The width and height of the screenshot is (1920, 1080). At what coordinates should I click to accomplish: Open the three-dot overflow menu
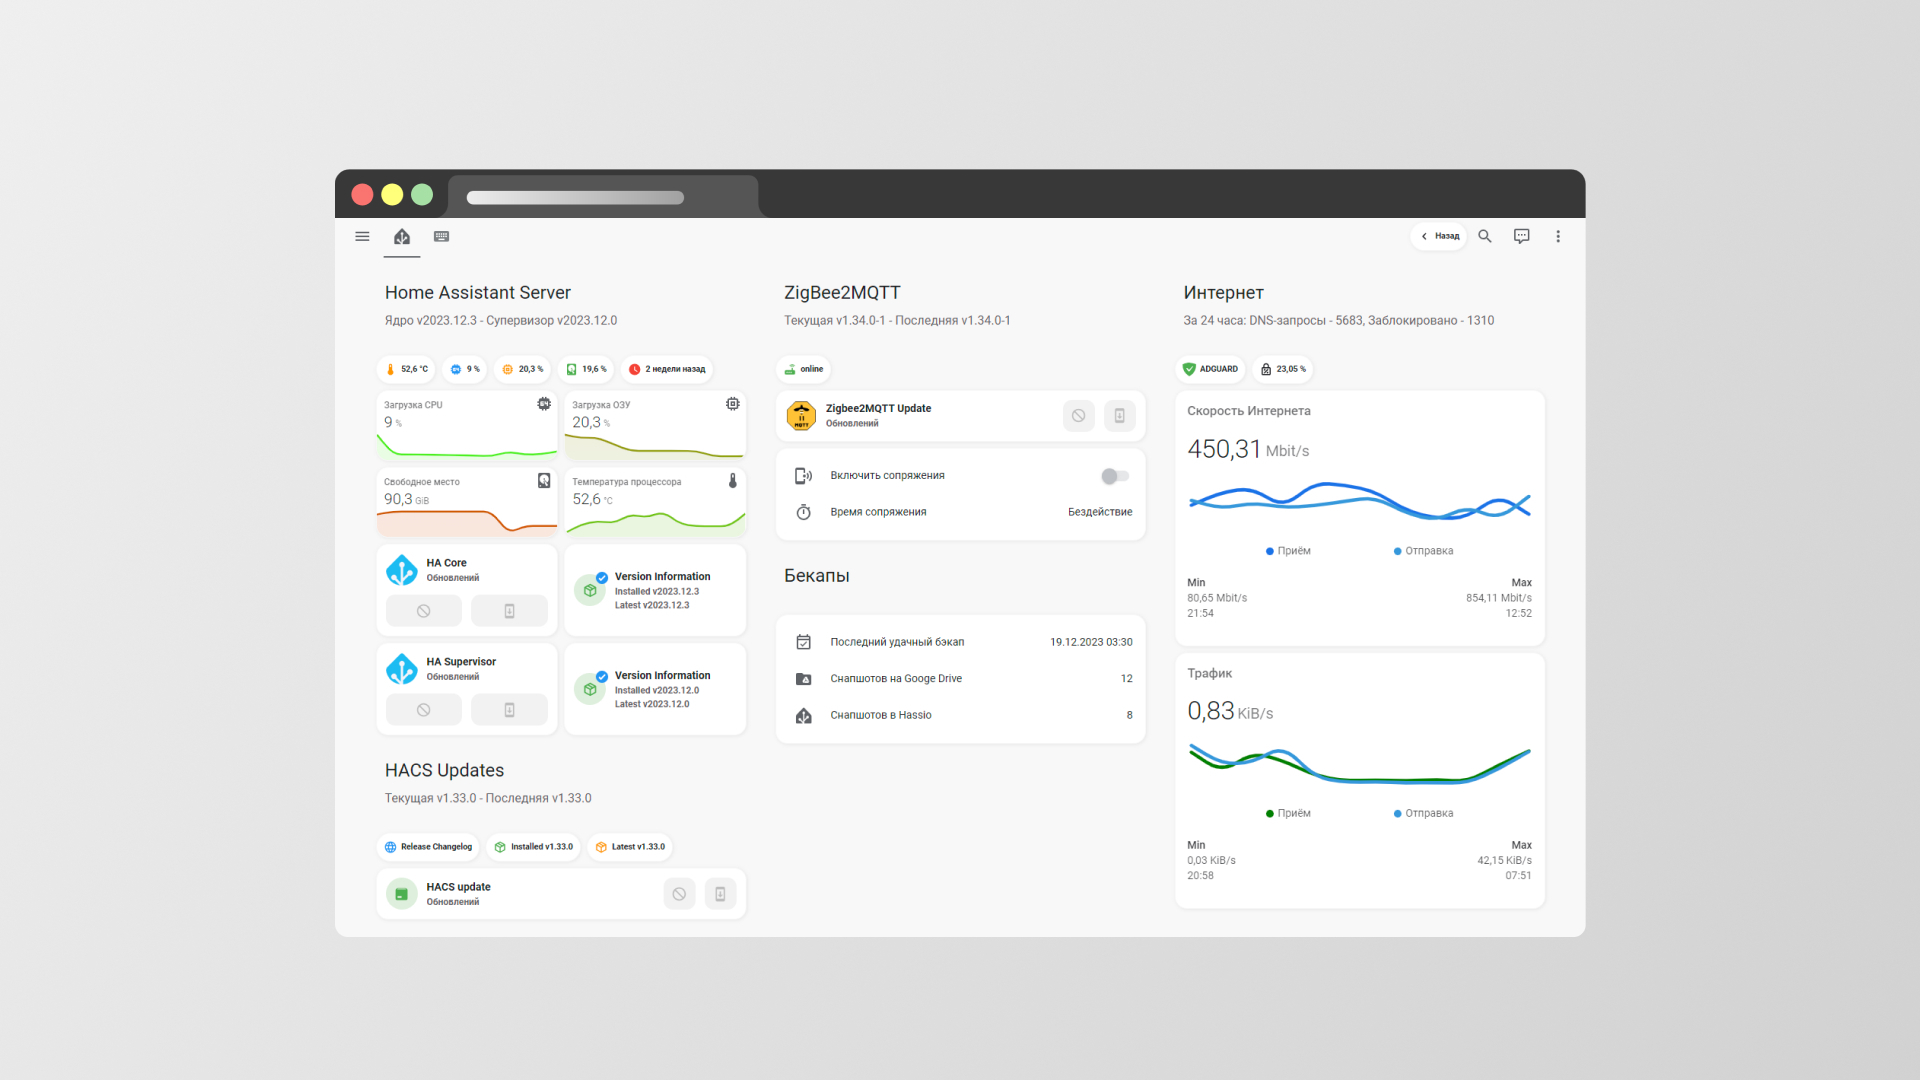[x=1558, y=237]
